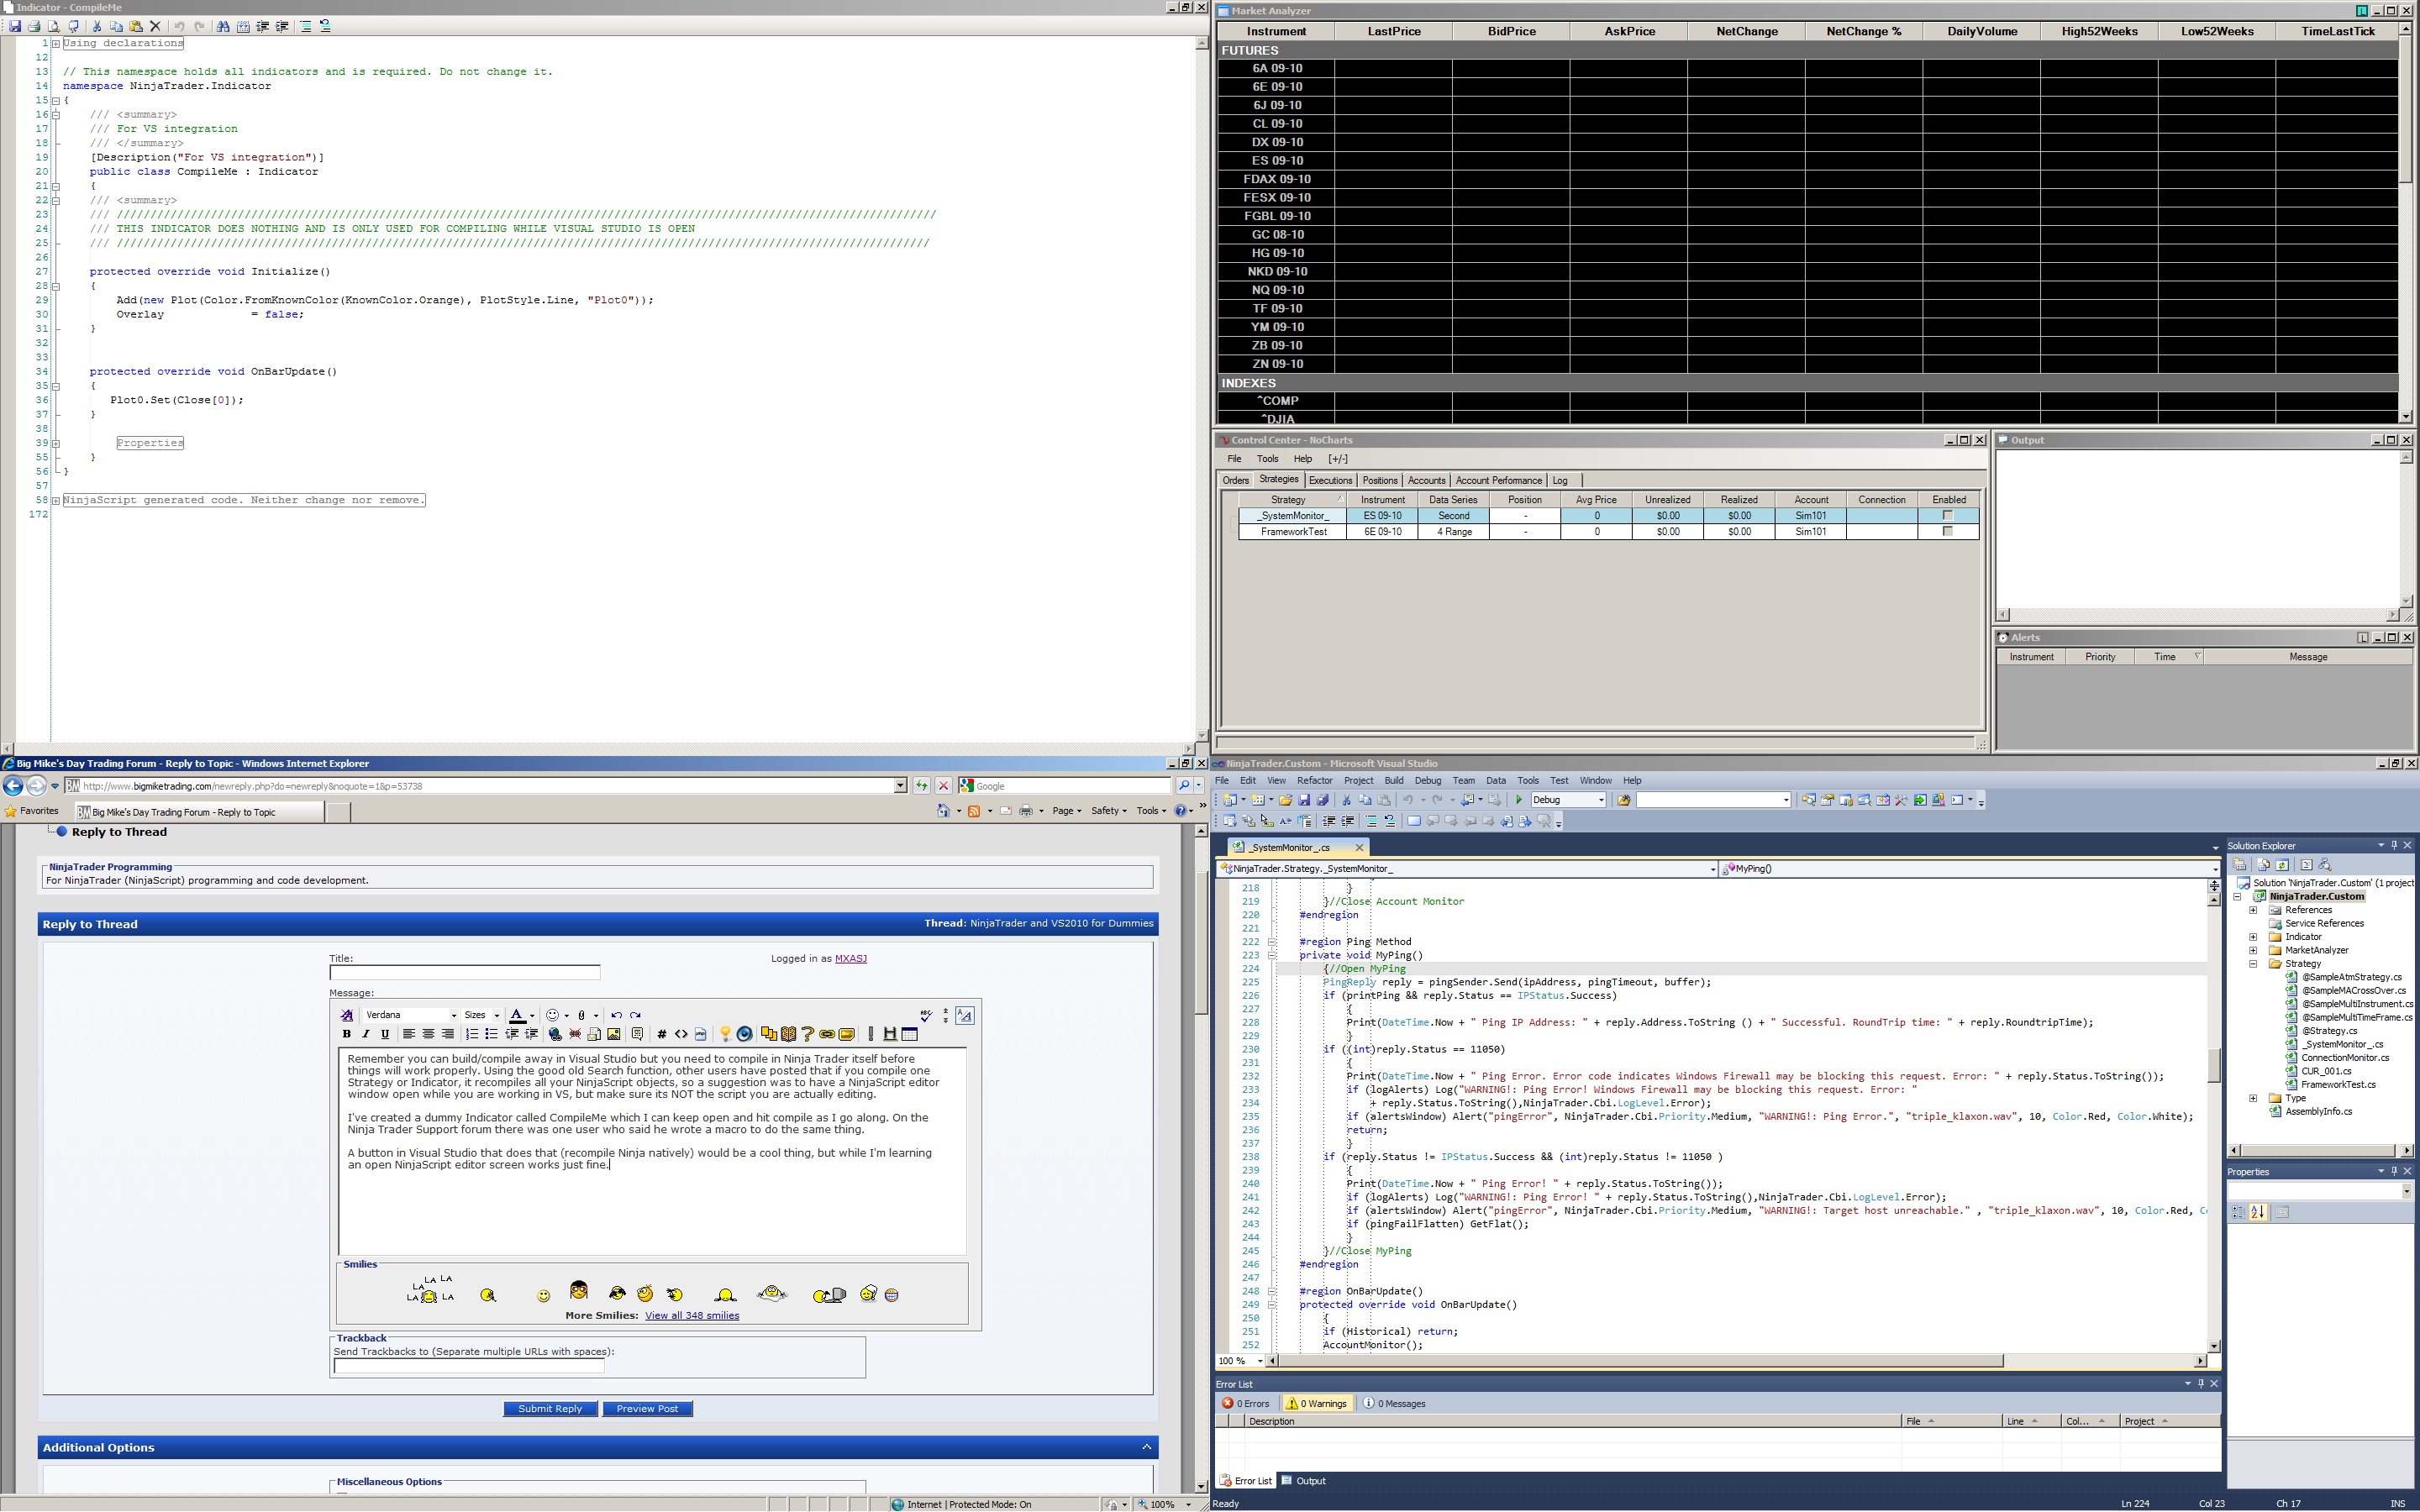Open the View all 348 smilies link
Screen dimensions: 2420x1512
coord(692,1316)
